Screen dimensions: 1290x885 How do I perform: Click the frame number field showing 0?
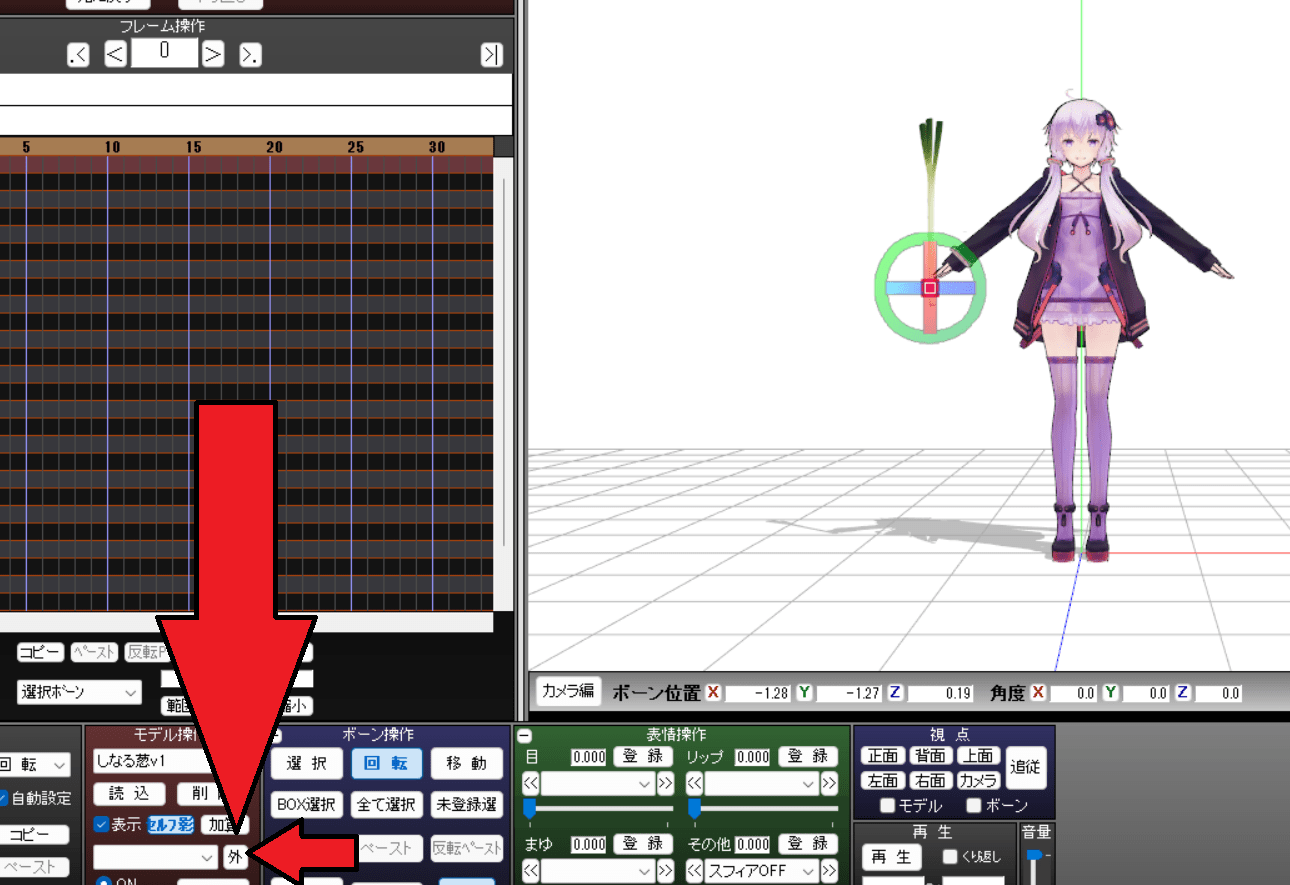(x=164, y=54)
